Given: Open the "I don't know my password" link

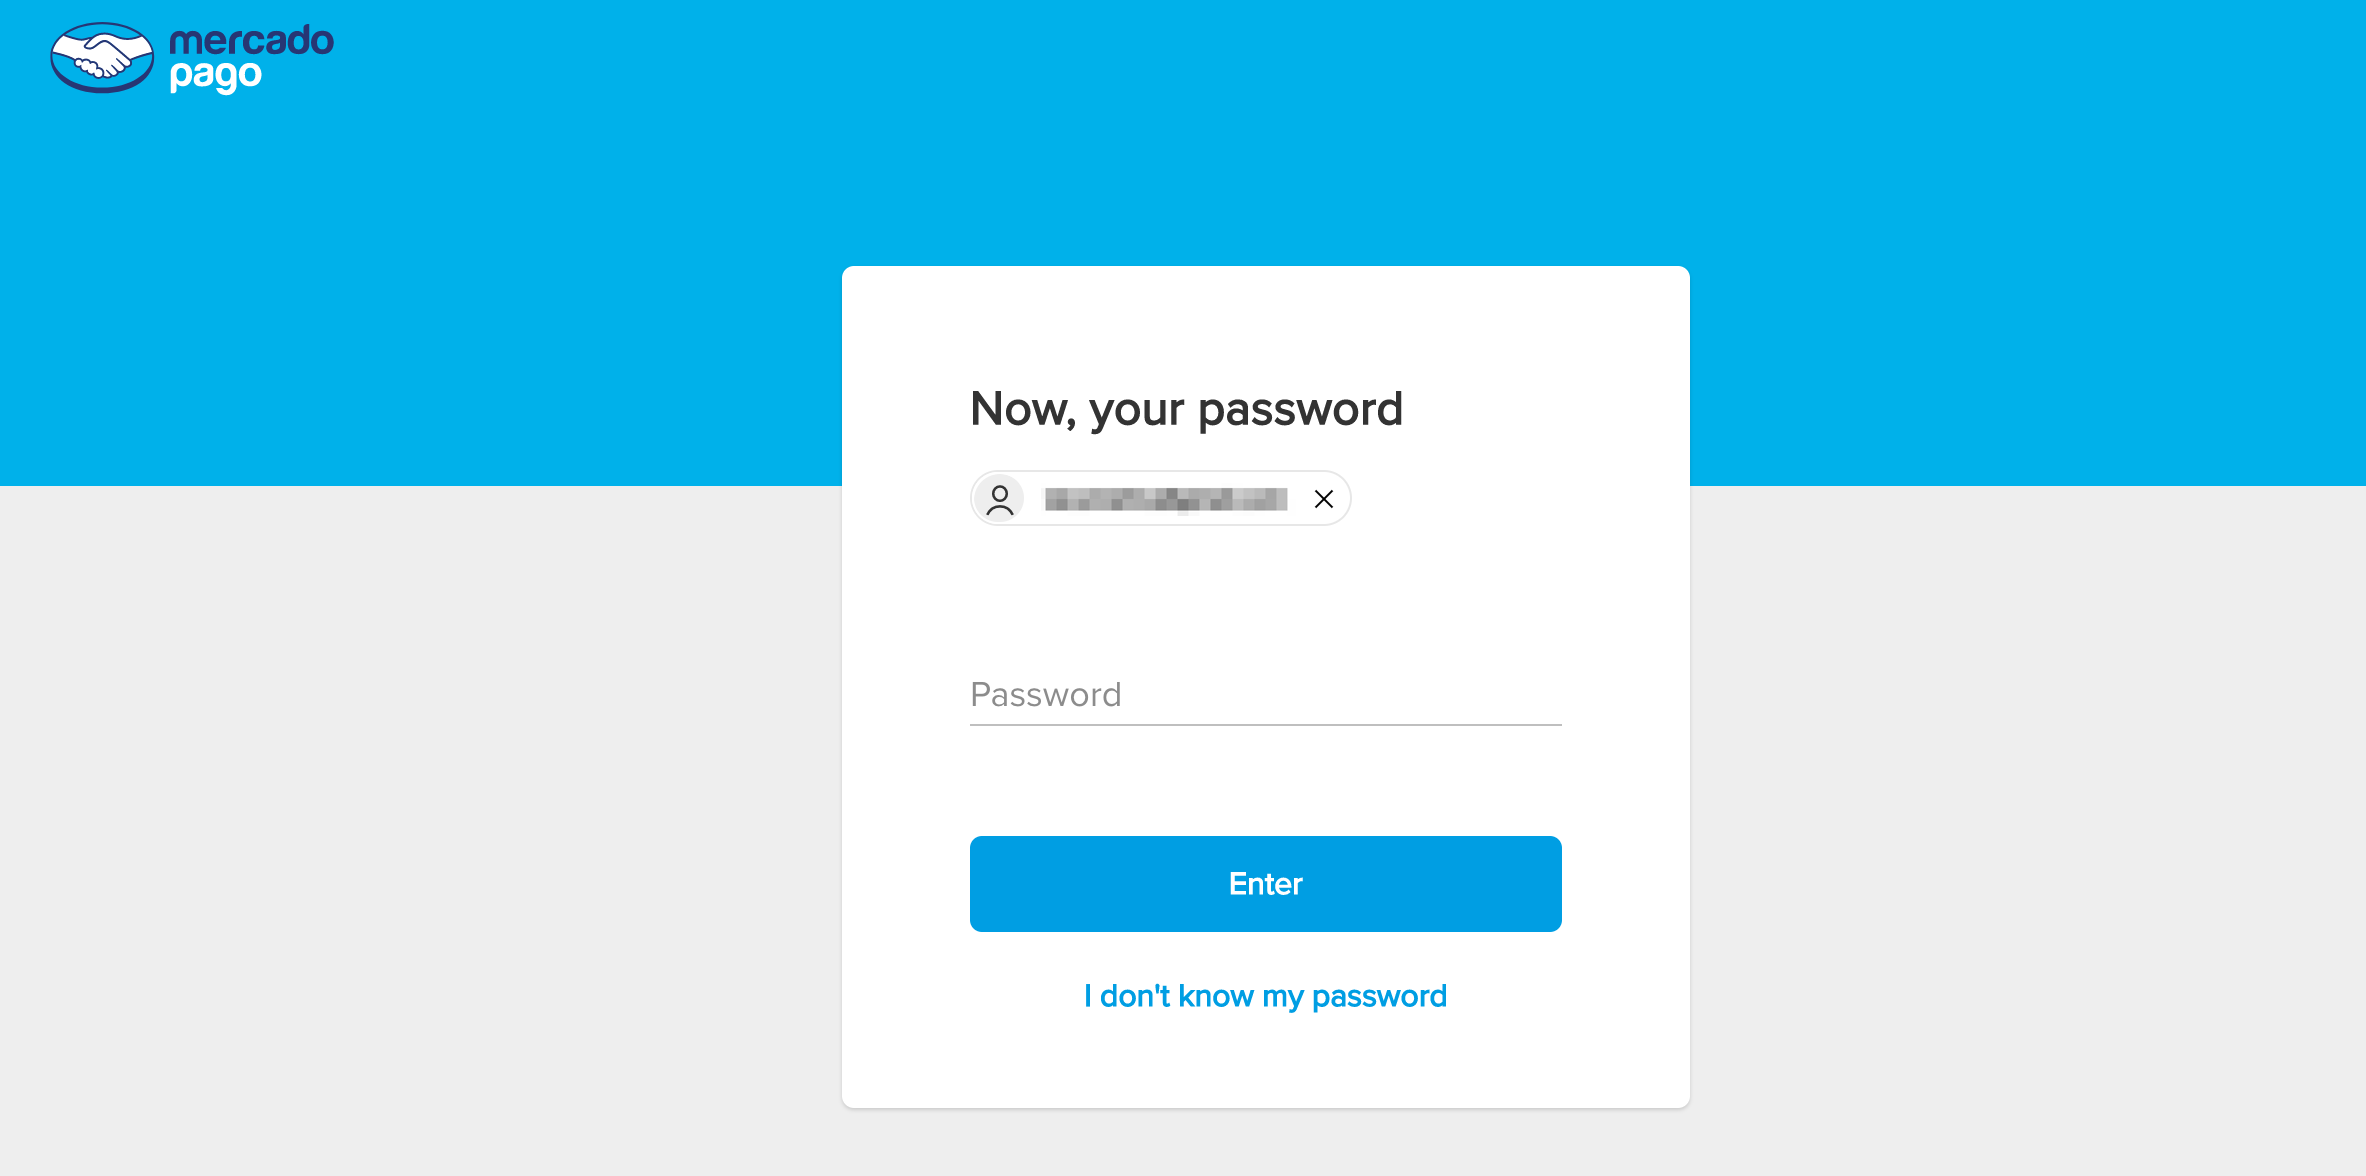Looking at the screenshot, I should click(1265, 996).
